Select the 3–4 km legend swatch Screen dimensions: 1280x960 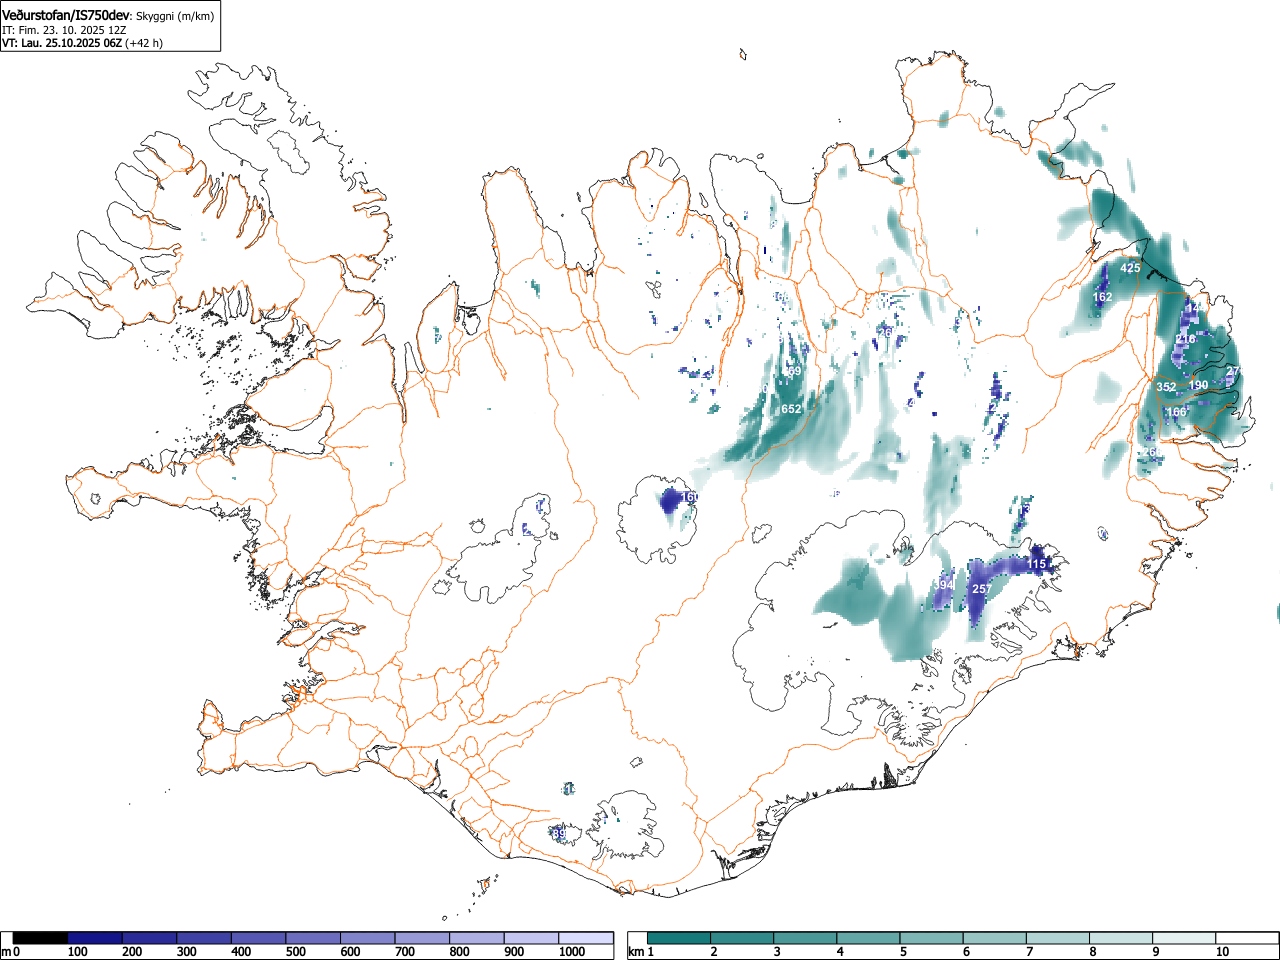point(805,938)
